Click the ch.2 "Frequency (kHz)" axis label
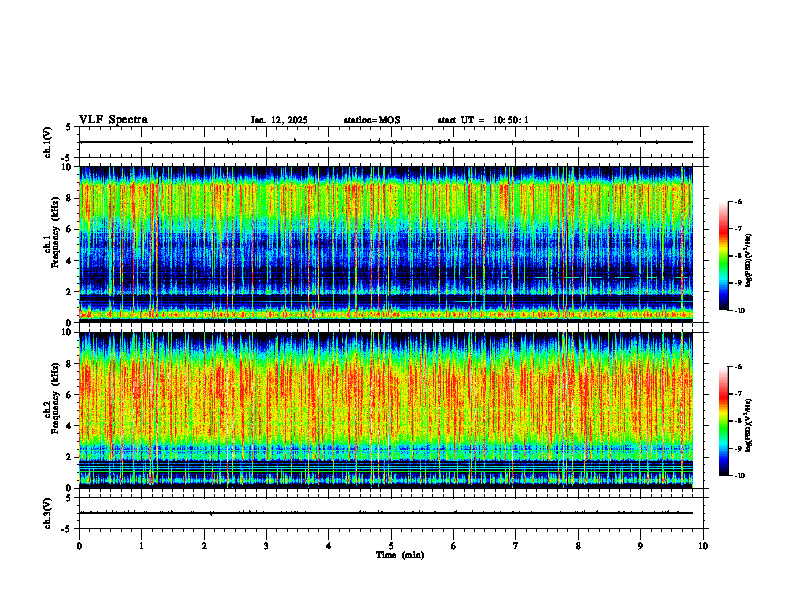Screen dimensions: 792x612 point(55,398)
